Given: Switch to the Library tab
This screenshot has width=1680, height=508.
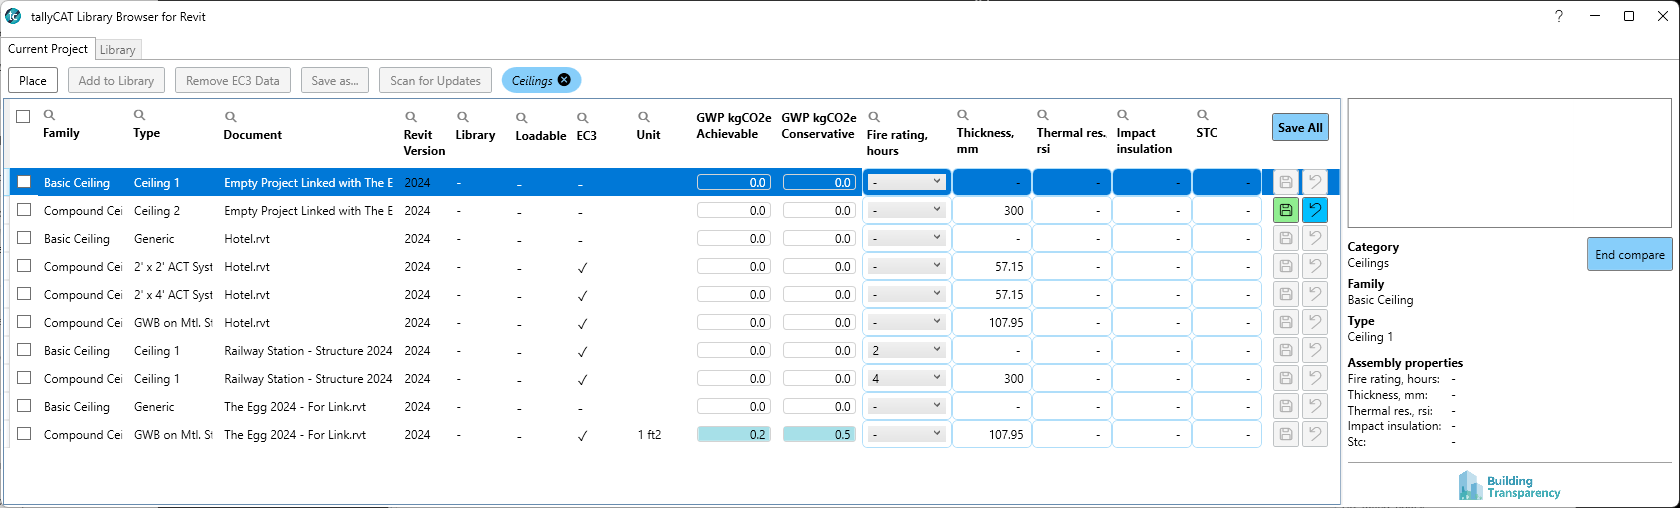Looking at the screenshot, I should point(117,50).
